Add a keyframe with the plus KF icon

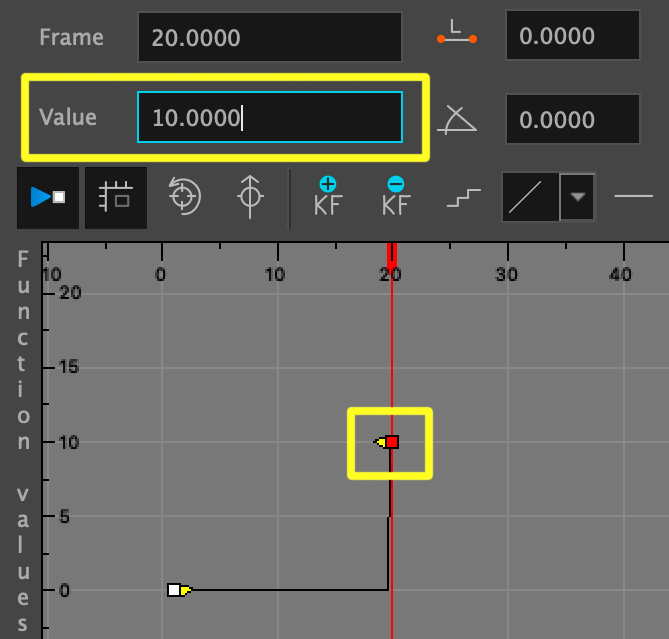pos(327,197)
